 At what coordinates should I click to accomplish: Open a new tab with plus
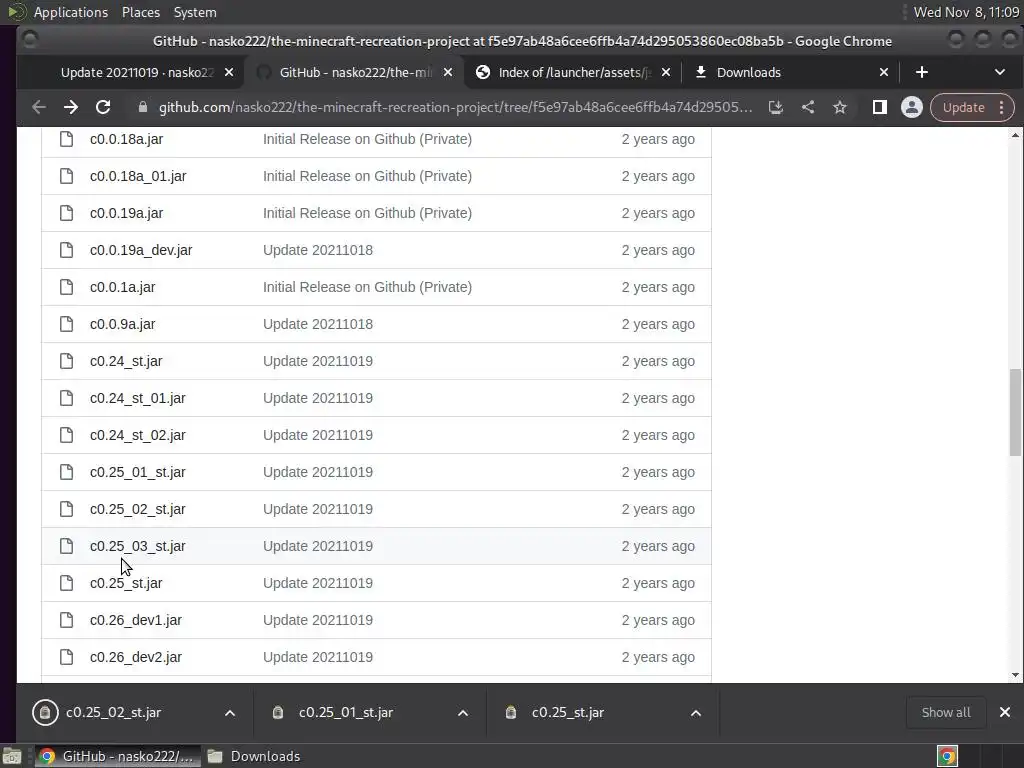tap(921, 72)
